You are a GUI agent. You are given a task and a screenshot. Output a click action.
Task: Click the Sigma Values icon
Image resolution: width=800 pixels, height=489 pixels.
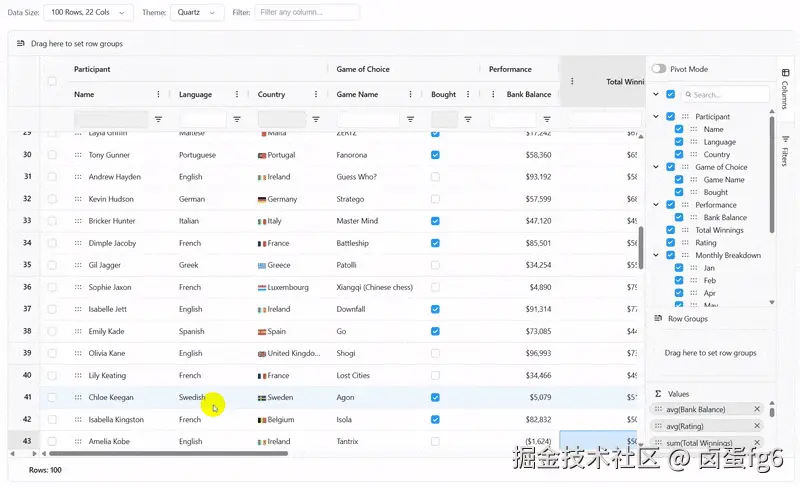click(x=658, y=394)
